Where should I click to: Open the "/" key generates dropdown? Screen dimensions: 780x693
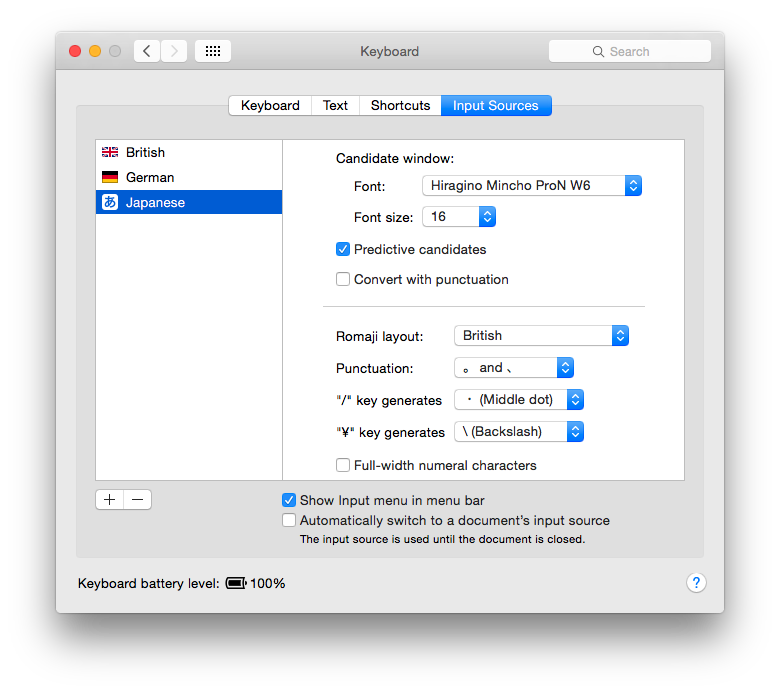(x=519, y=399)
